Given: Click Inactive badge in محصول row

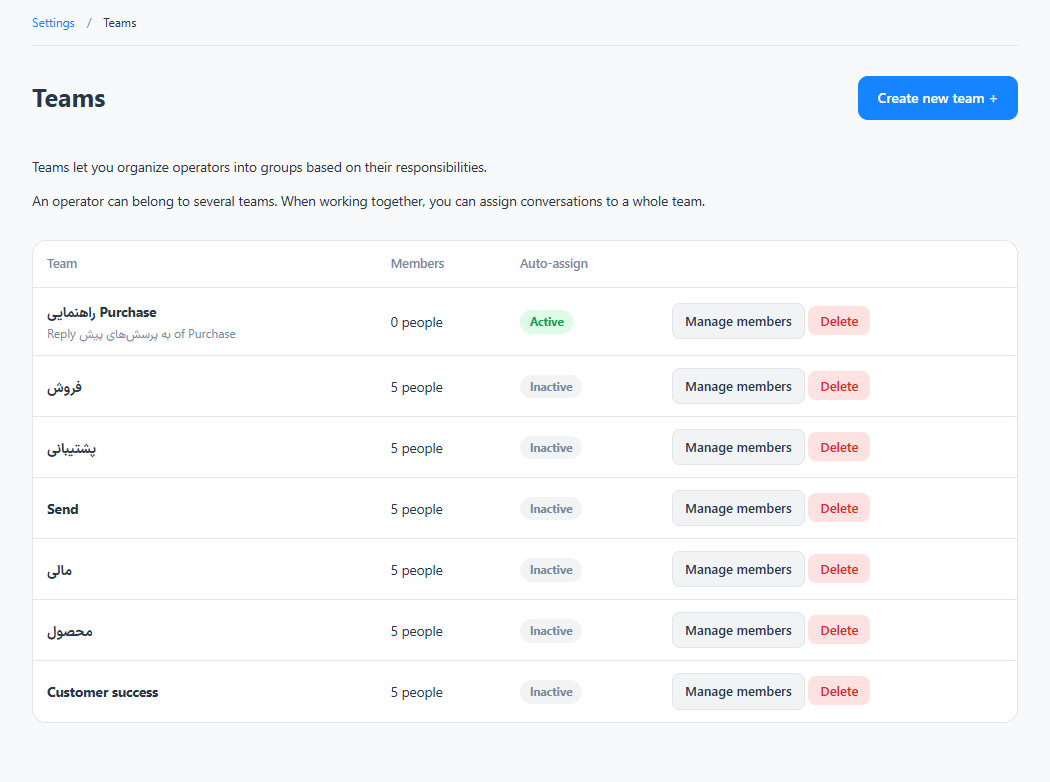Looking at the screenshot, I should pyautogui.click(x=550, y=631).
